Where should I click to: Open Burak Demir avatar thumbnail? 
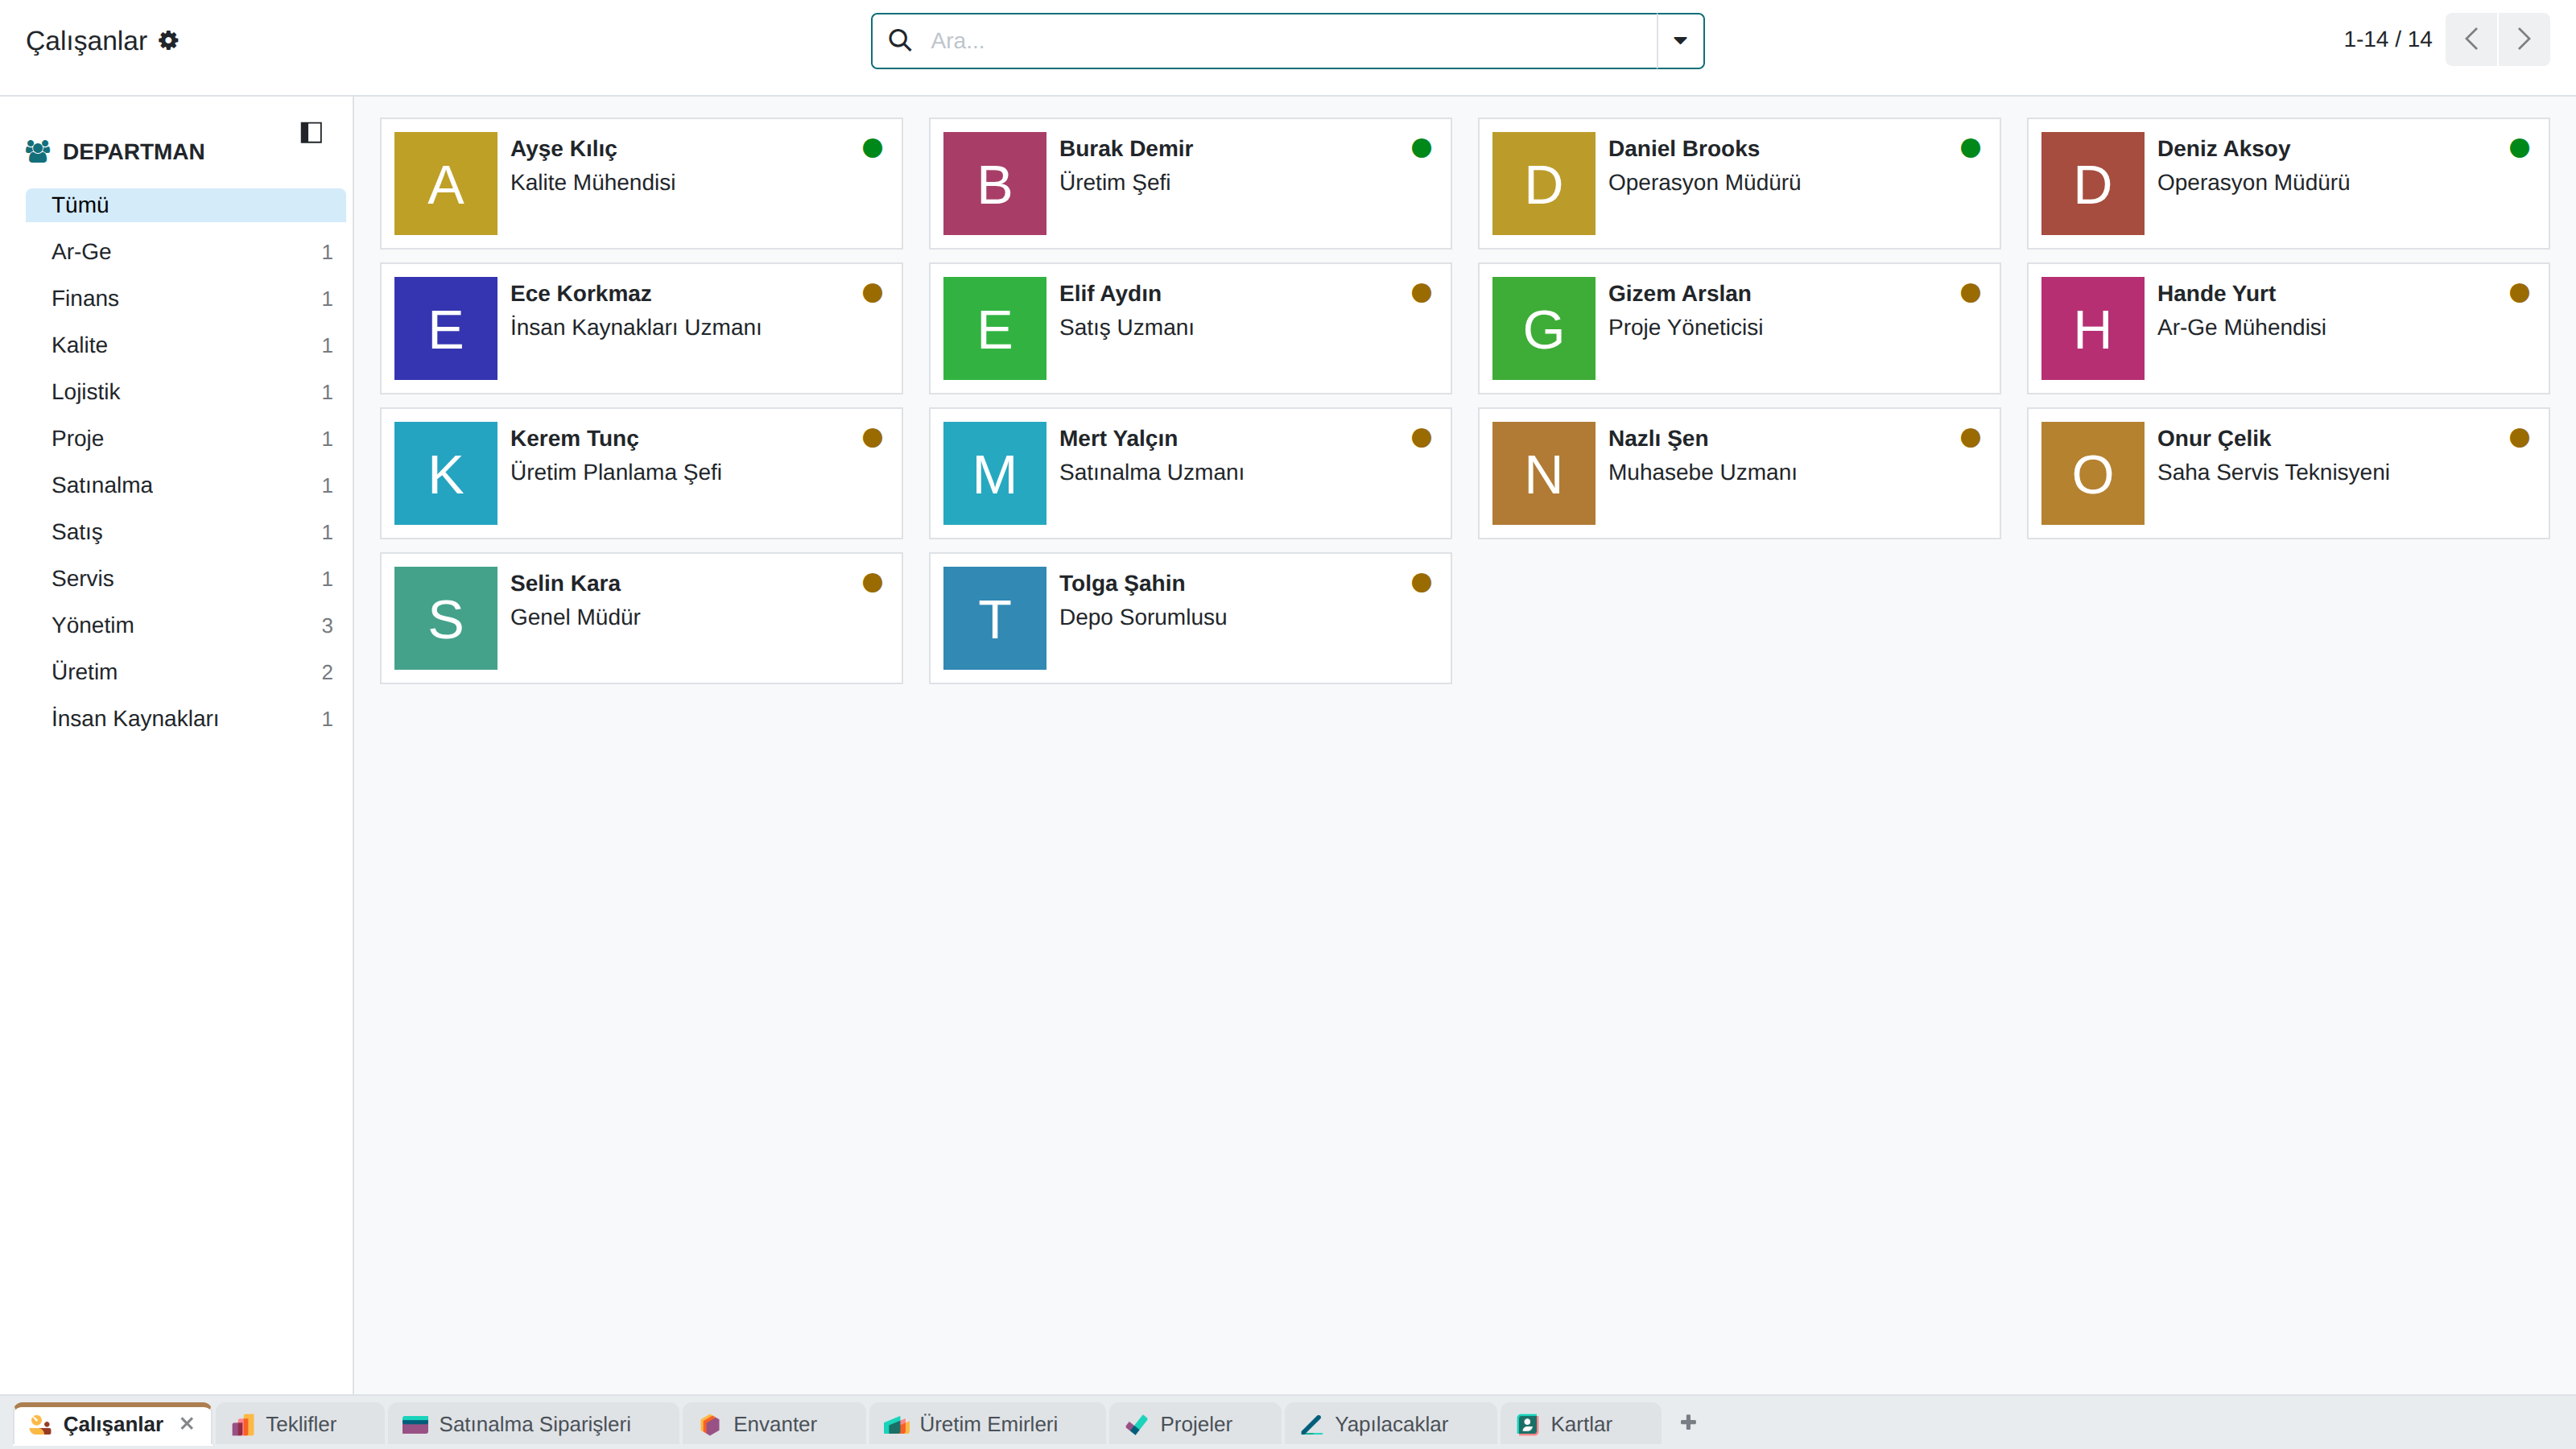pyautogui.click(x=995, y=184)
